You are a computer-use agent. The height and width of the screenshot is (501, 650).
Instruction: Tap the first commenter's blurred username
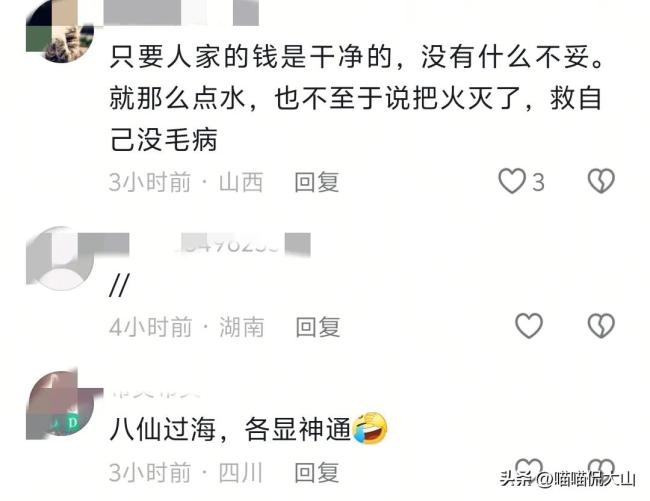tap(181, 12)
